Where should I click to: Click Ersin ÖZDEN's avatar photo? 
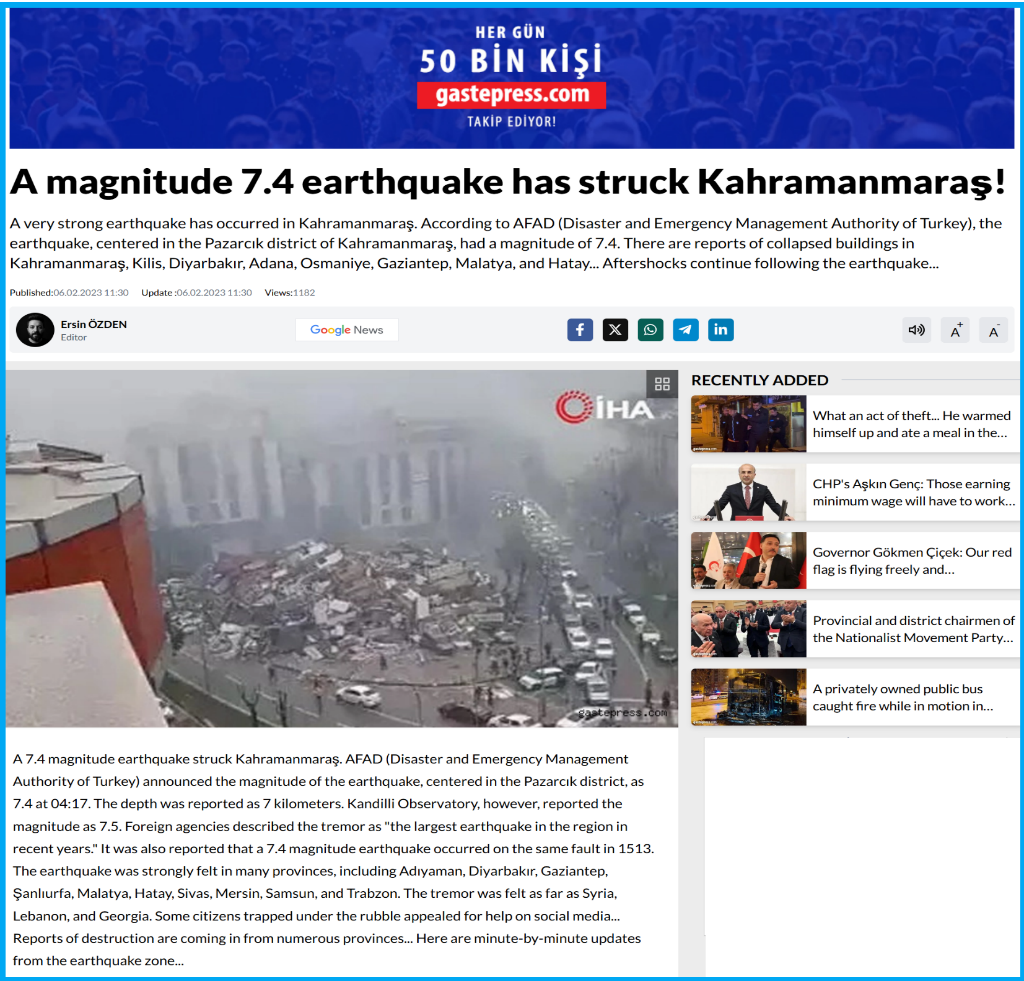point(35,330)
